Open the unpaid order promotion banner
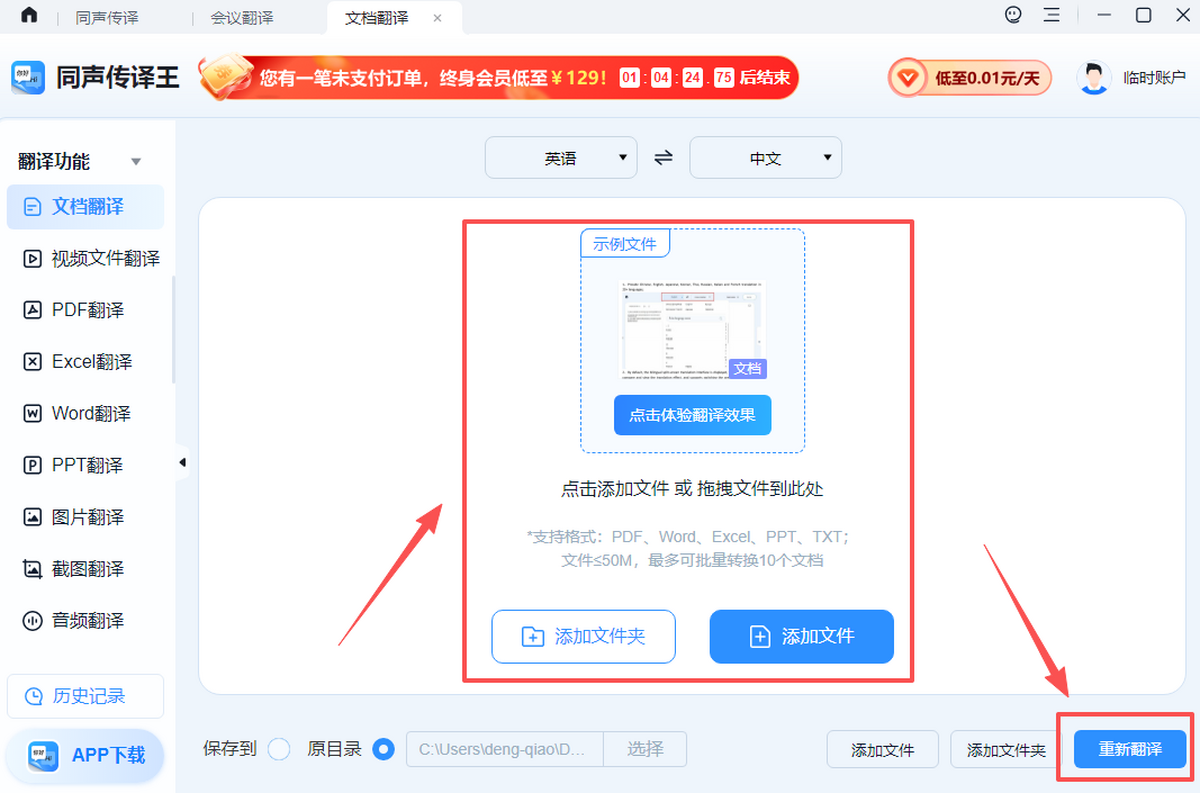Viewport: 1200px width, 793px height. 498,77
